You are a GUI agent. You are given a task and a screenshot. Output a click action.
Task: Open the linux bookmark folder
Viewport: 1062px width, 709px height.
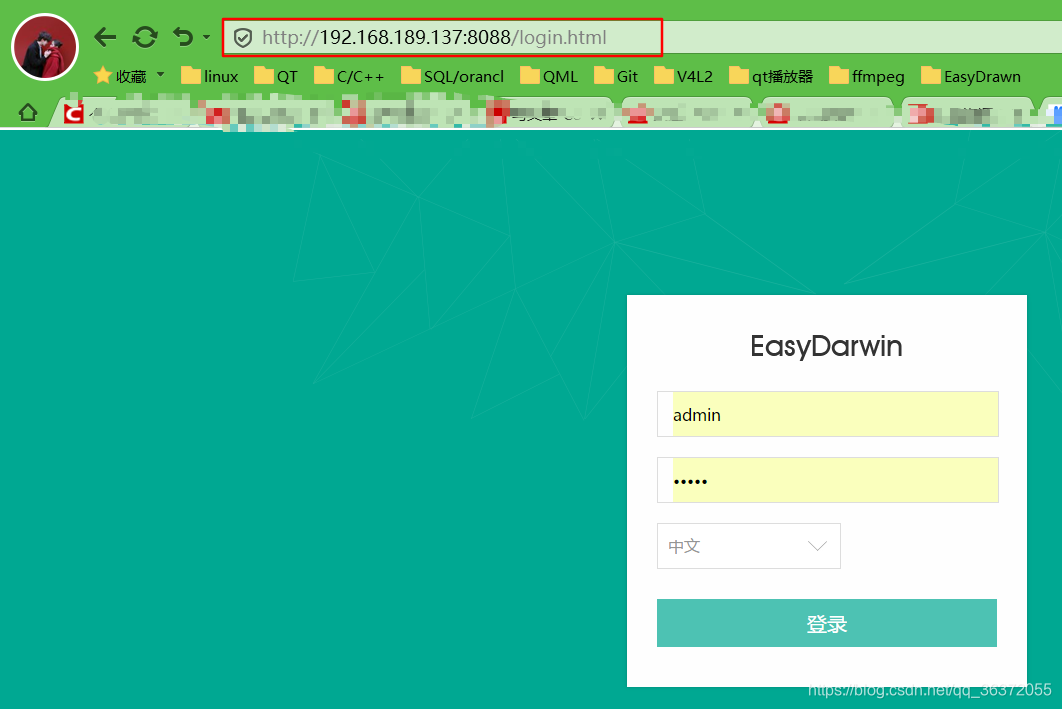pos(210,76)
